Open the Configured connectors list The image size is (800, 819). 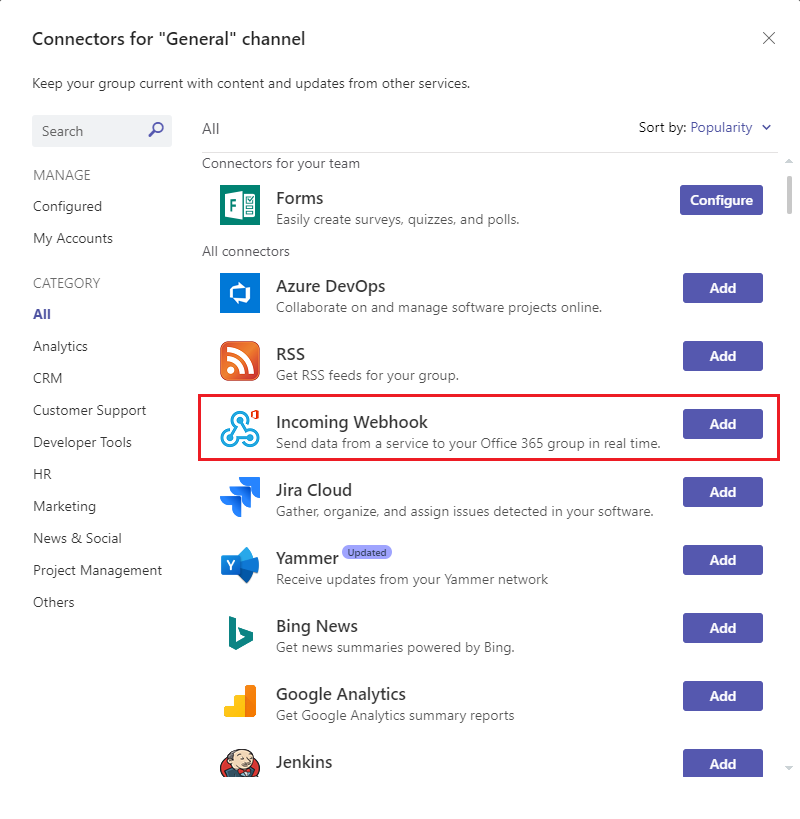pyautogui.click(x=67, y=206)
